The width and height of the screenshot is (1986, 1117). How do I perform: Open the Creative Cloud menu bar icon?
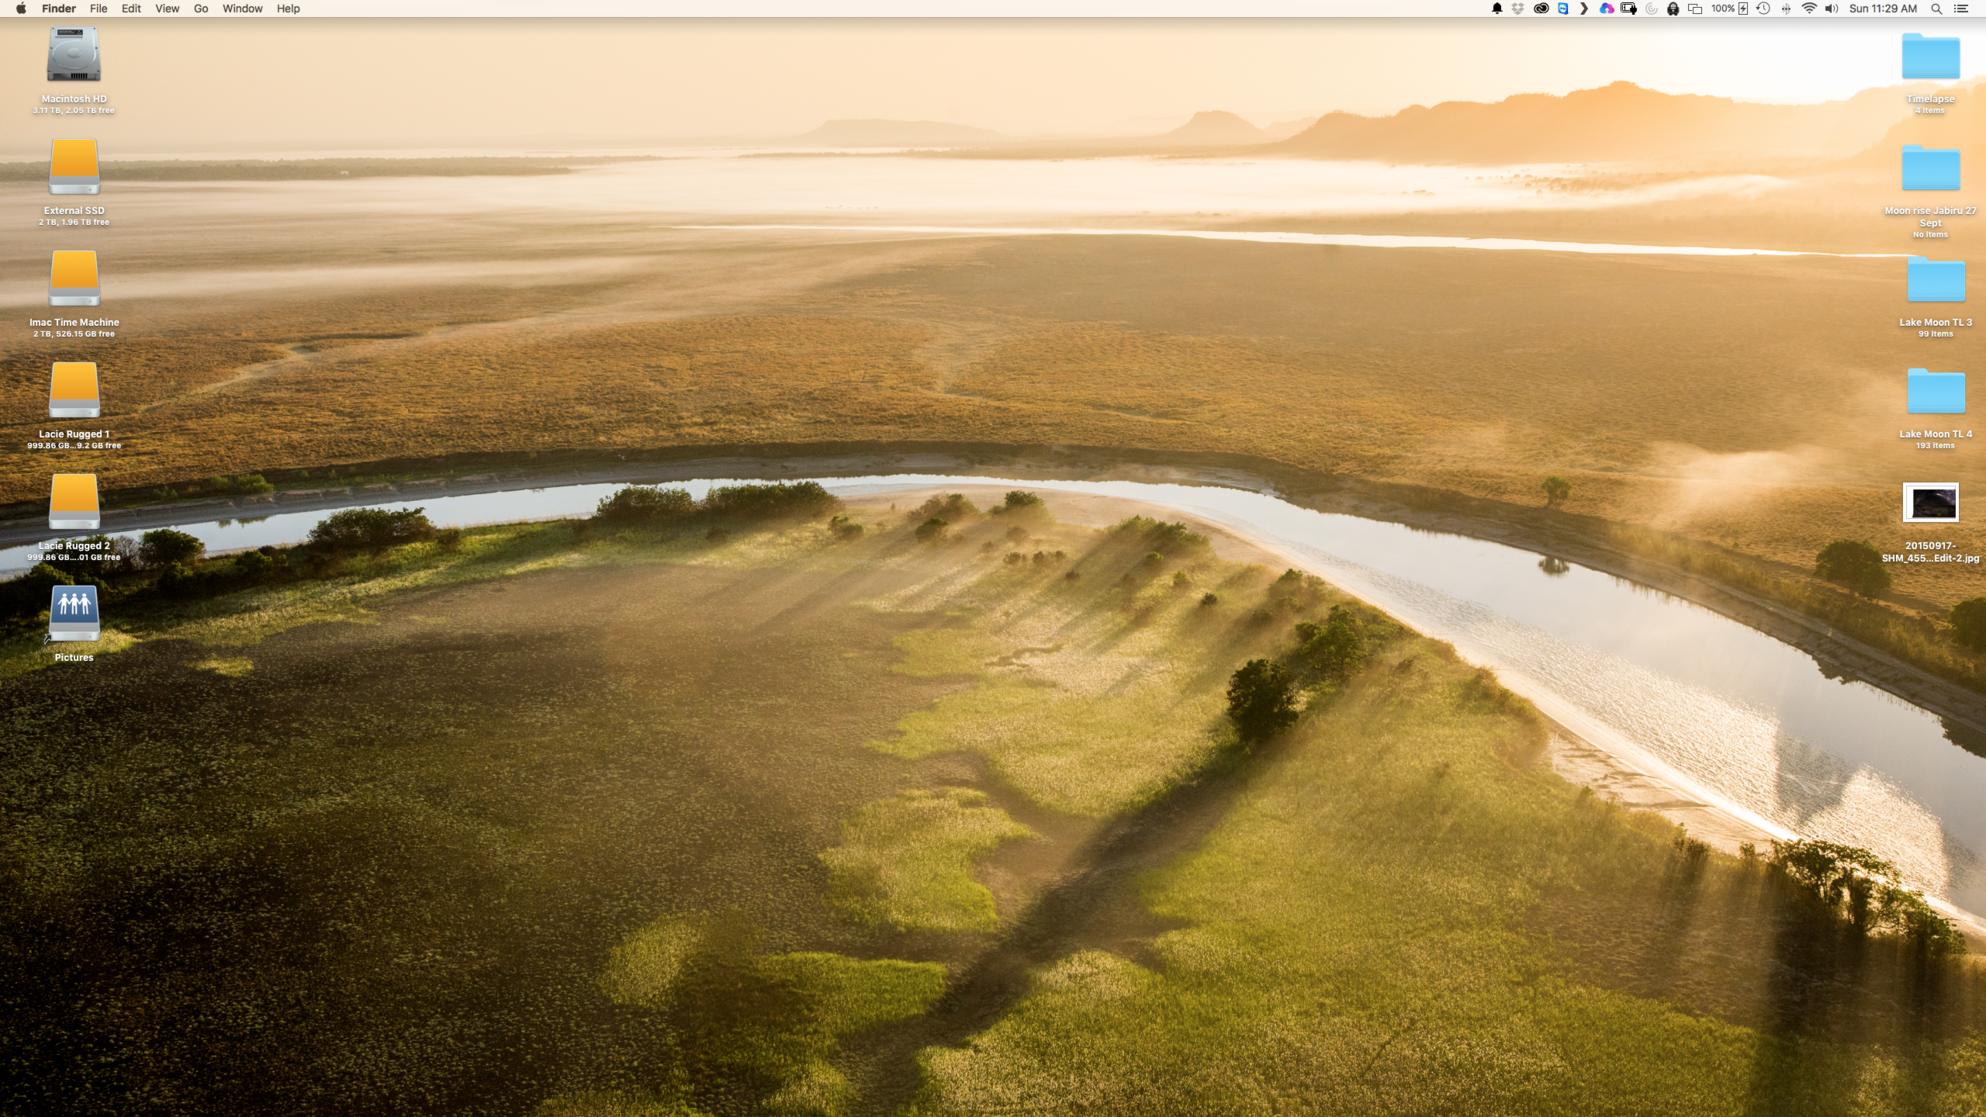click(1541, 9)
